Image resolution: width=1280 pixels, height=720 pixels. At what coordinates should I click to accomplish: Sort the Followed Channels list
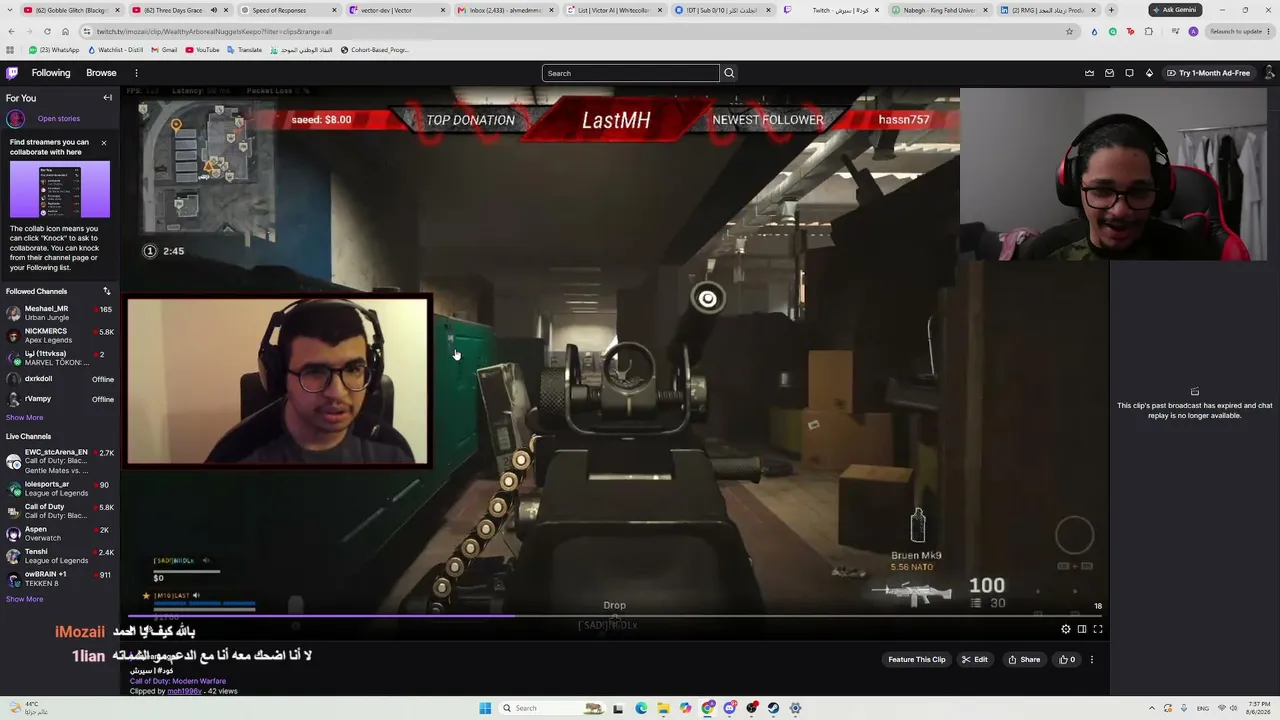point(107,291)
